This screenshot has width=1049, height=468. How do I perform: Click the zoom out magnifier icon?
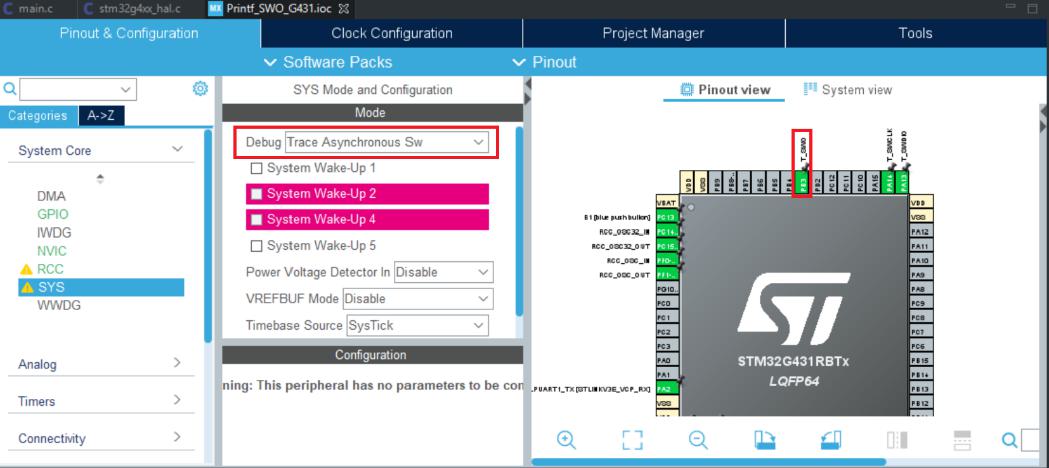click(698, 439)
